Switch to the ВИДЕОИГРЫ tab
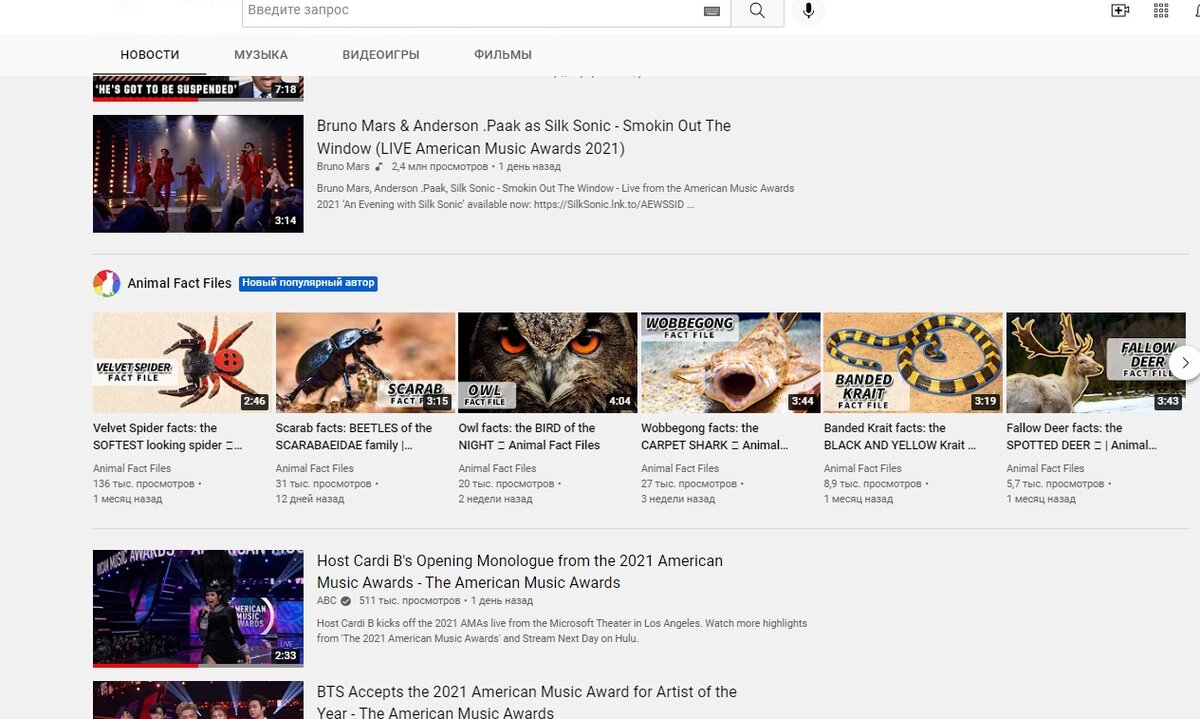Screen dimensions: 1200x719 [x=381, y=55]
